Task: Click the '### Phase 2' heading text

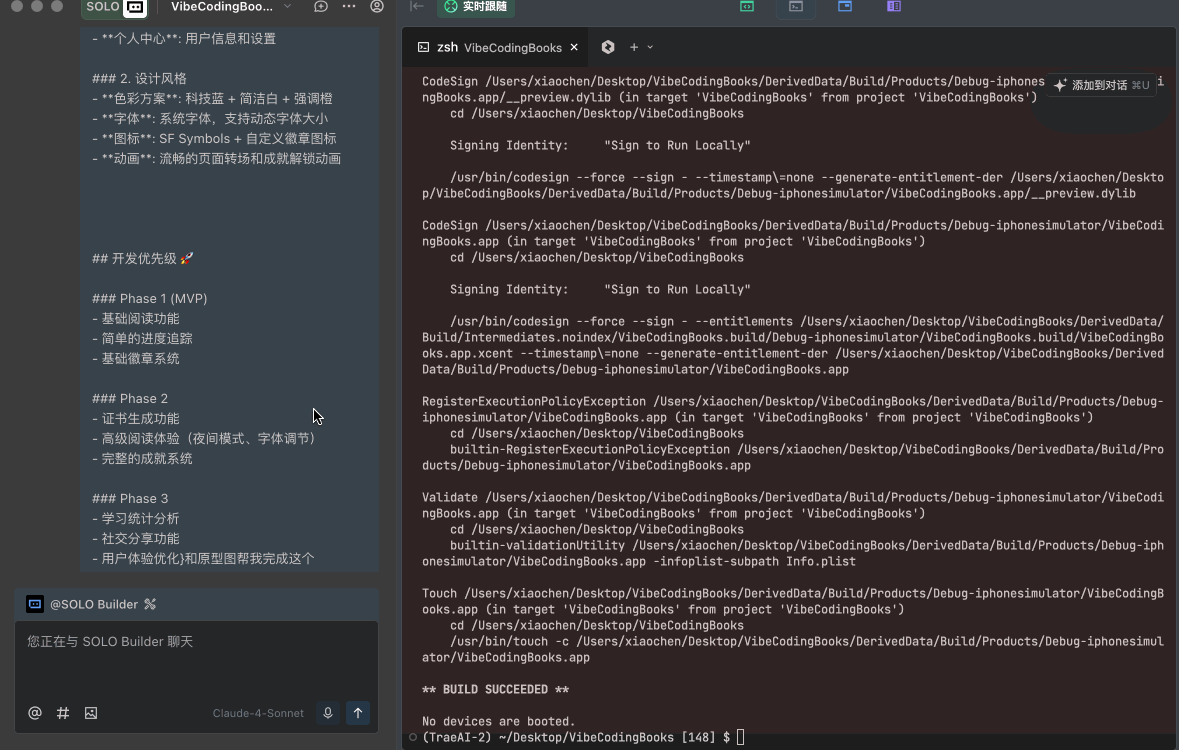Action: (x=130, y=399)
